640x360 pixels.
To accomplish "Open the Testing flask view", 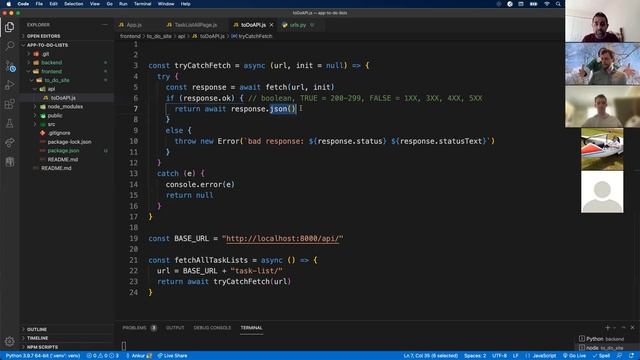I will (x=9, y=123).
